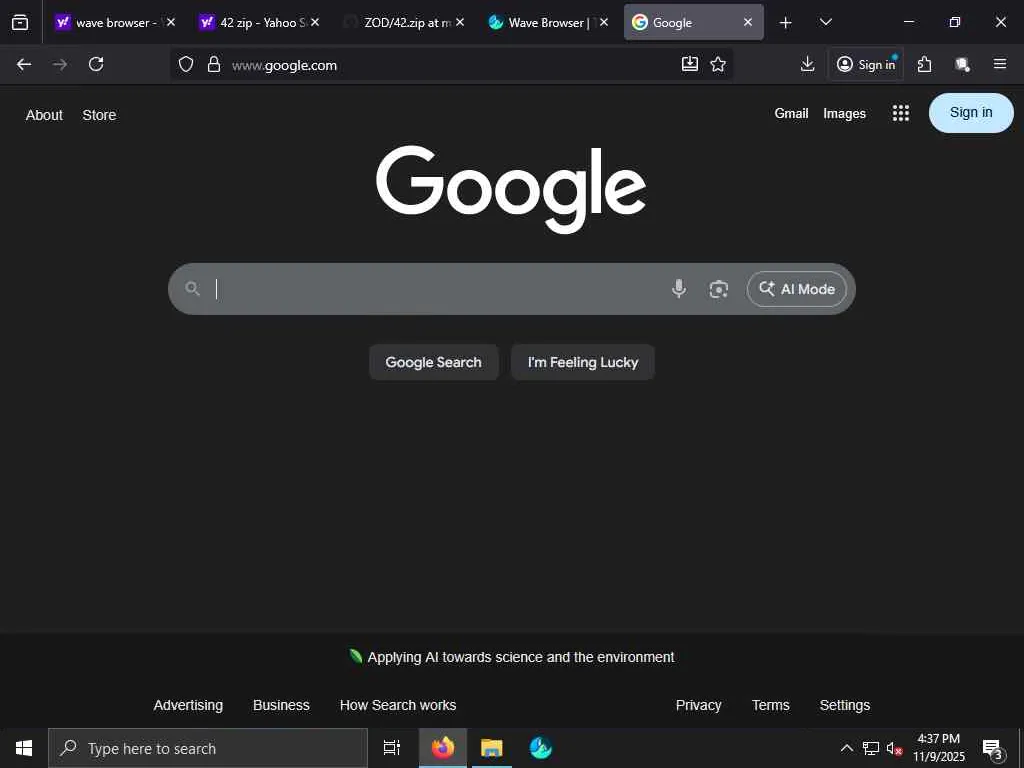Click the Firefox taskbar icon
Viewport: 1024px width, 768px height.
coord(443,748)
